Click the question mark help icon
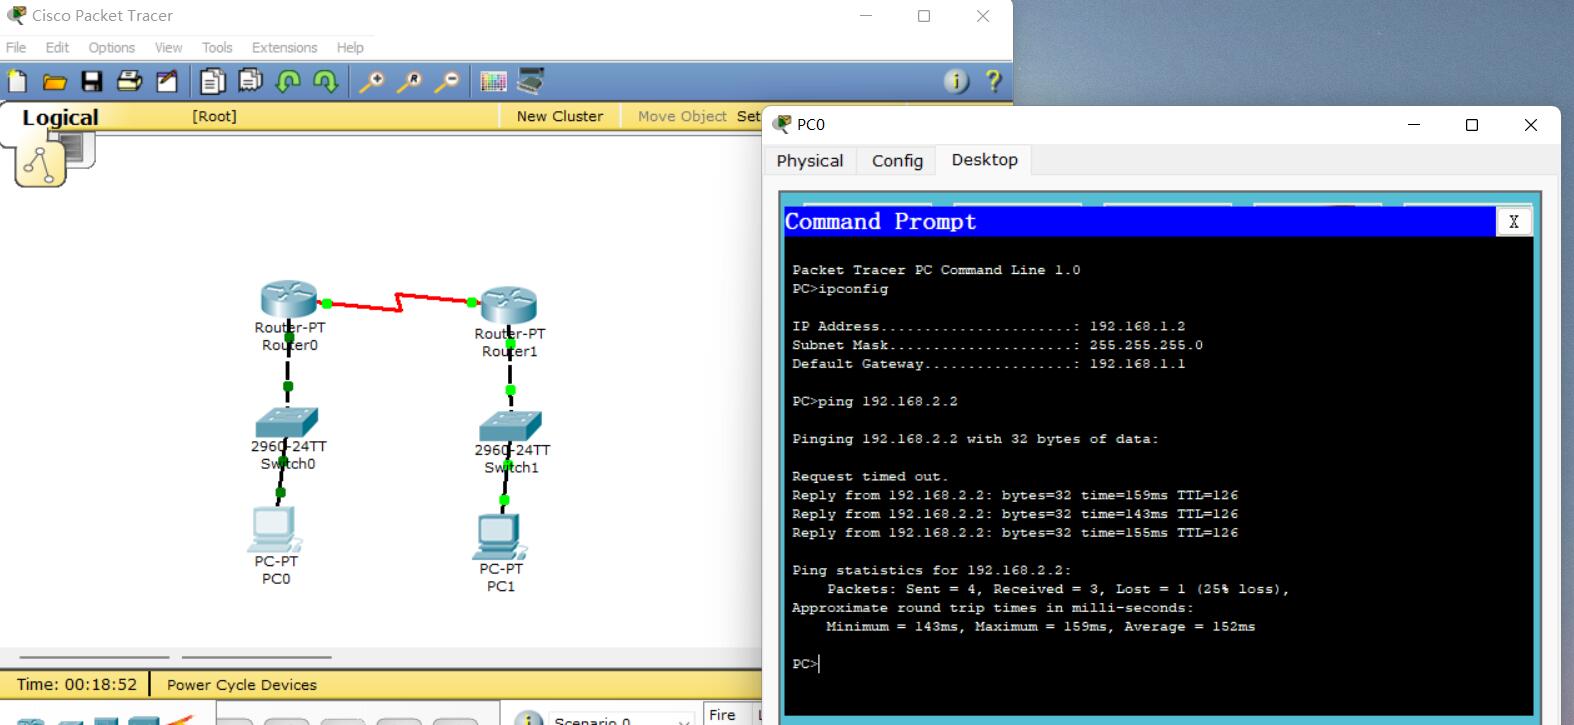The height and width of the screenshot is (725, 1574). [x=993, y=81]
